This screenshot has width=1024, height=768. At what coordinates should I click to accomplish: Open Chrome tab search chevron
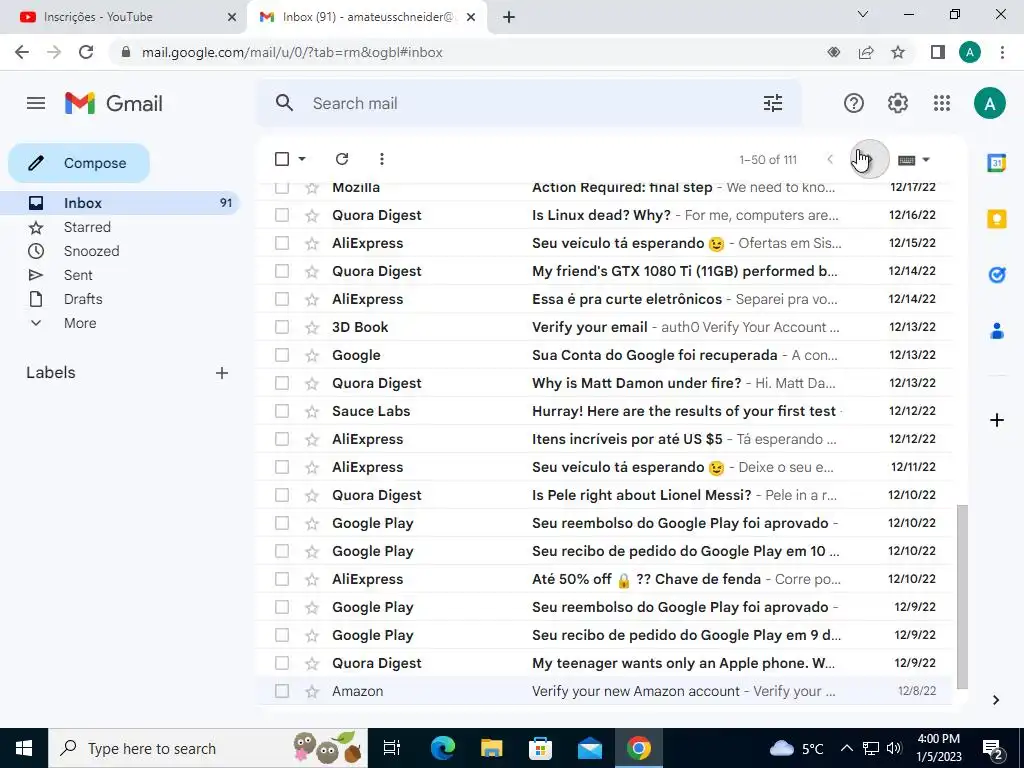point(863,14)
